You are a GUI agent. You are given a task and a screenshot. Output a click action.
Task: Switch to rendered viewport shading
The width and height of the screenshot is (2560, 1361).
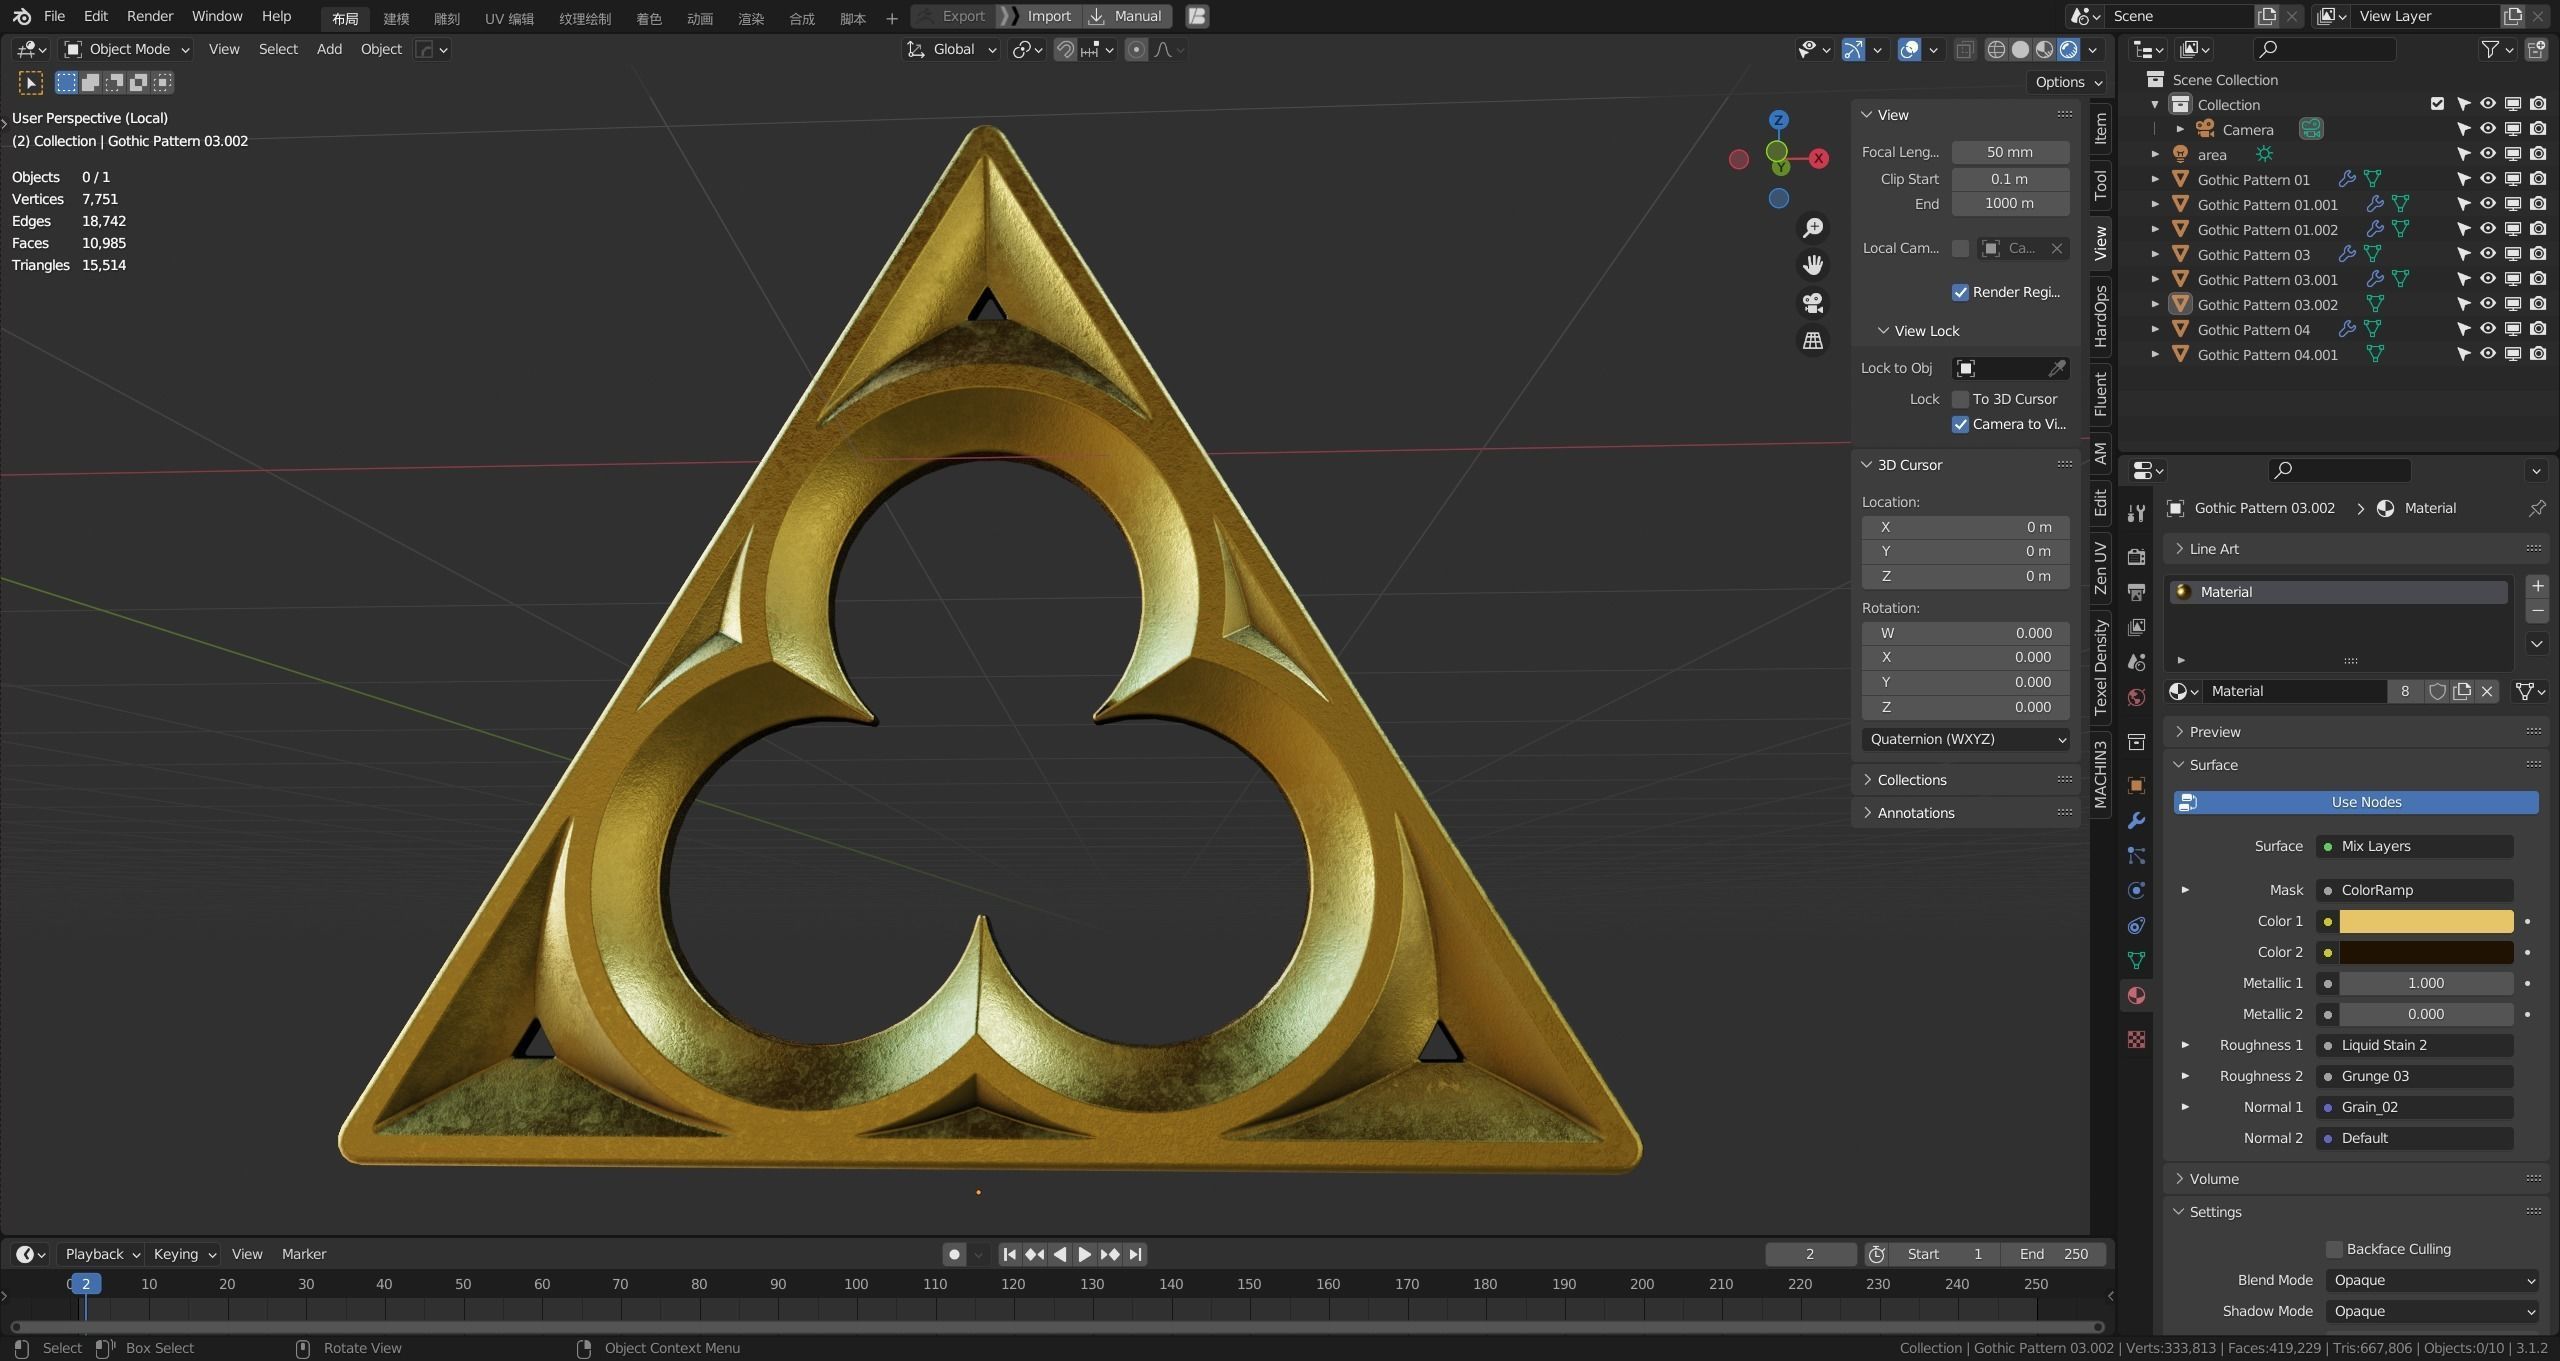click(x=2068, y=49)
